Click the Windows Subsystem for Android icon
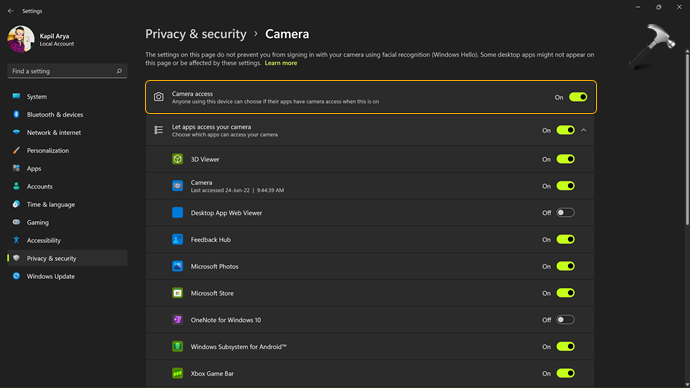 [177, 347]
